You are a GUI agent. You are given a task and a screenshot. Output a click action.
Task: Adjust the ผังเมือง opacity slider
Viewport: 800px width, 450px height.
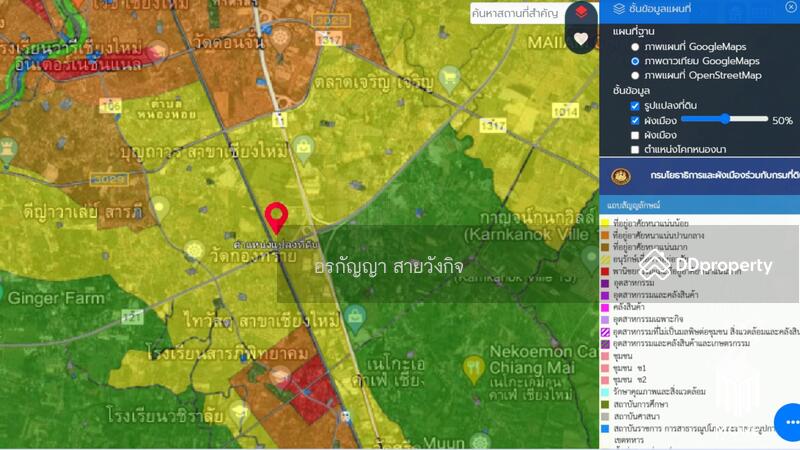click(x=724, y=119)
